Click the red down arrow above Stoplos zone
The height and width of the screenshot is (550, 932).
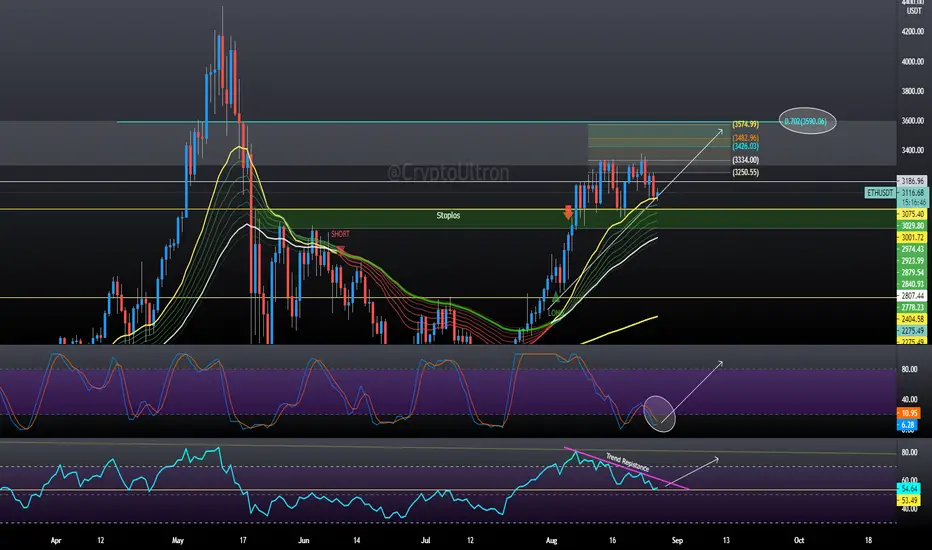[x=568, y=213]
